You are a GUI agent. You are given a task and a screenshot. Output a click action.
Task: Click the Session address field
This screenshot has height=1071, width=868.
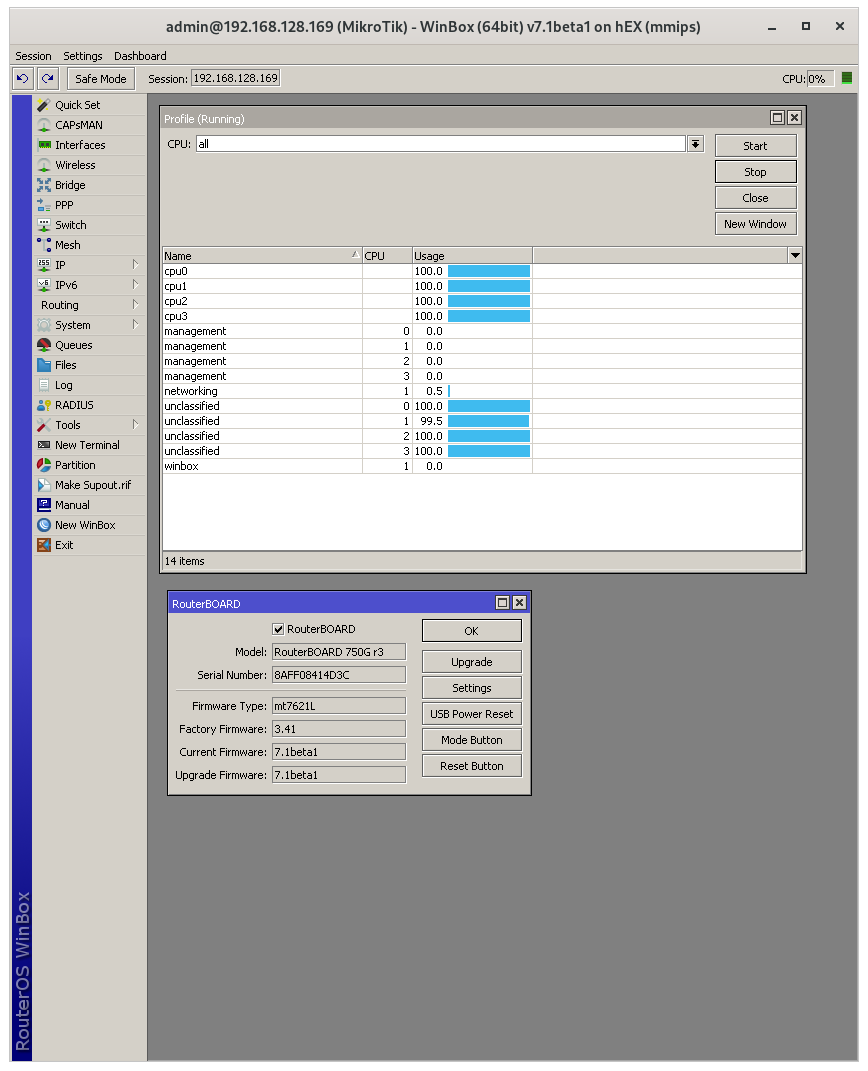click(x=236, y=78)
